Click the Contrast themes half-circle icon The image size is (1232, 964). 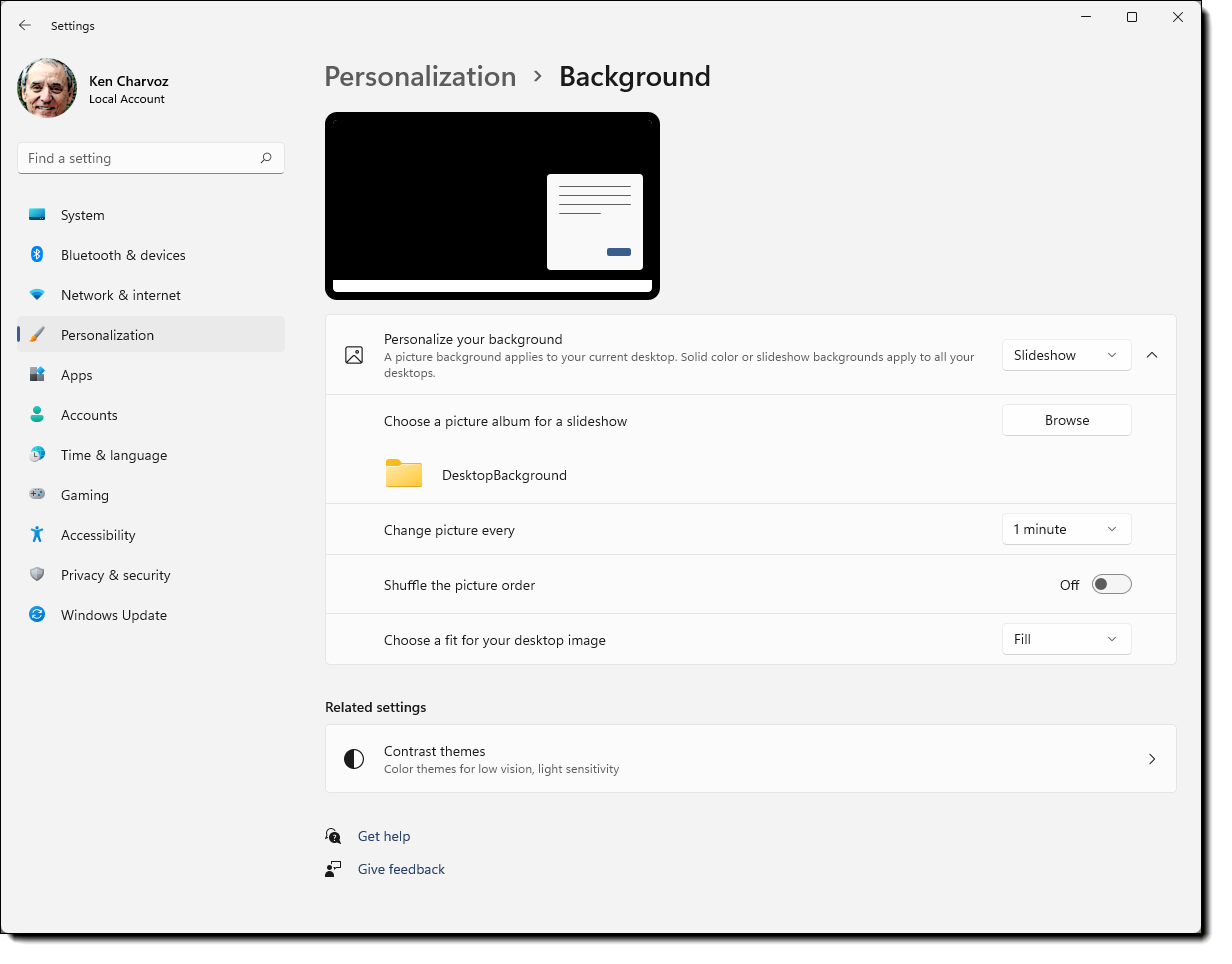354,759
